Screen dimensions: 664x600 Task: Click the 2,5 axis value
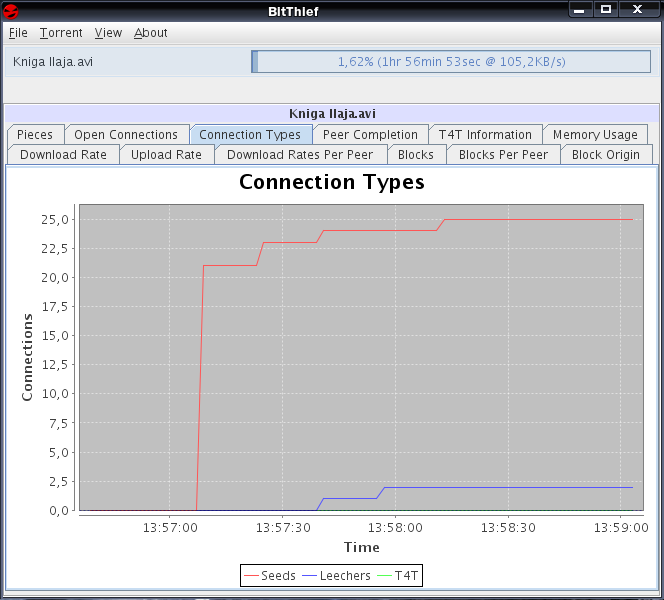click(x=58, y=481)
